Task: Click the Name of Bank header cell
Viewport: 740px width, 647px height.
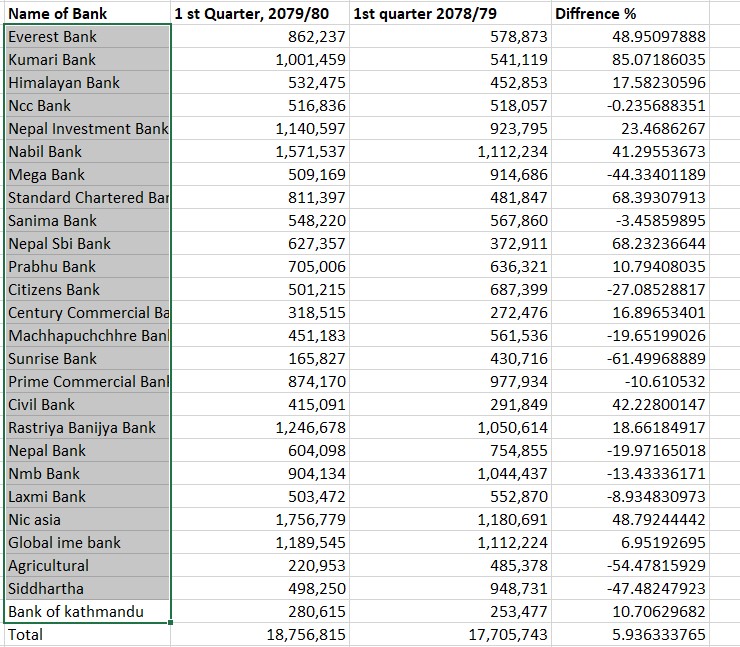Action: (87, 14)
